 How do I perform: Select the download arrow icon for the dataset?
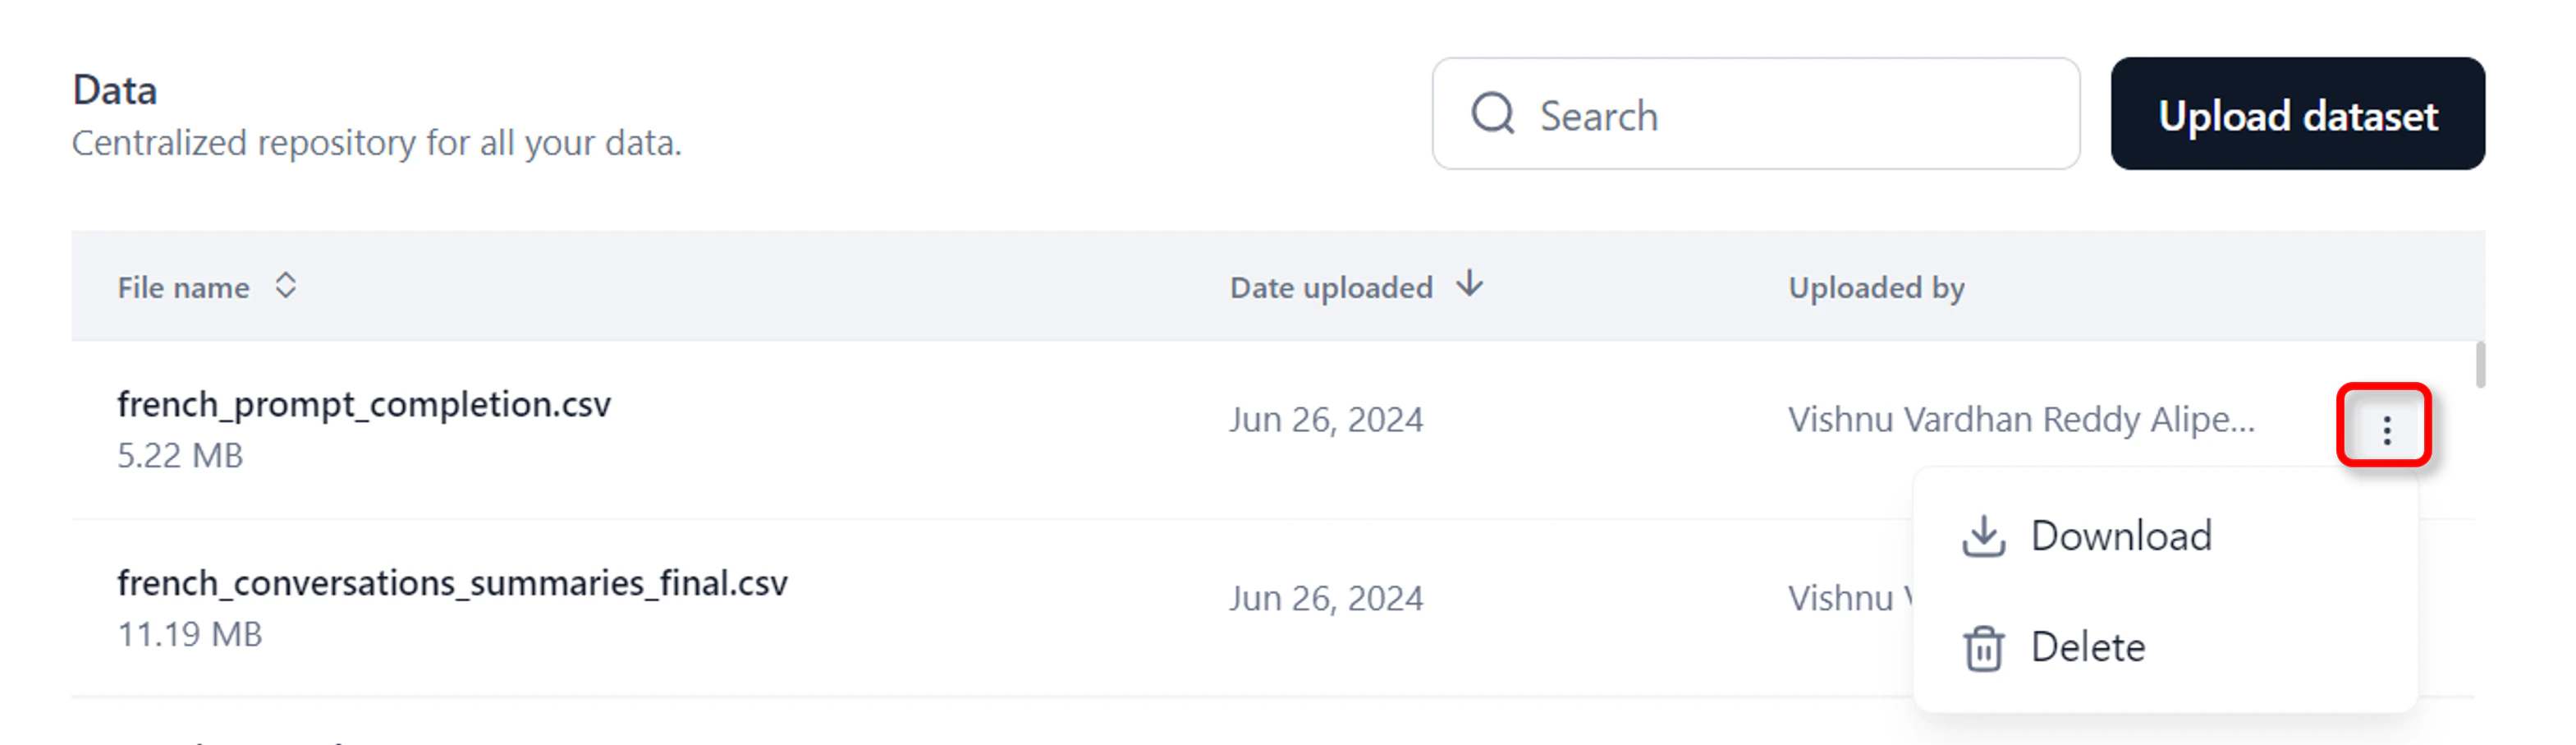(1984, 535)
